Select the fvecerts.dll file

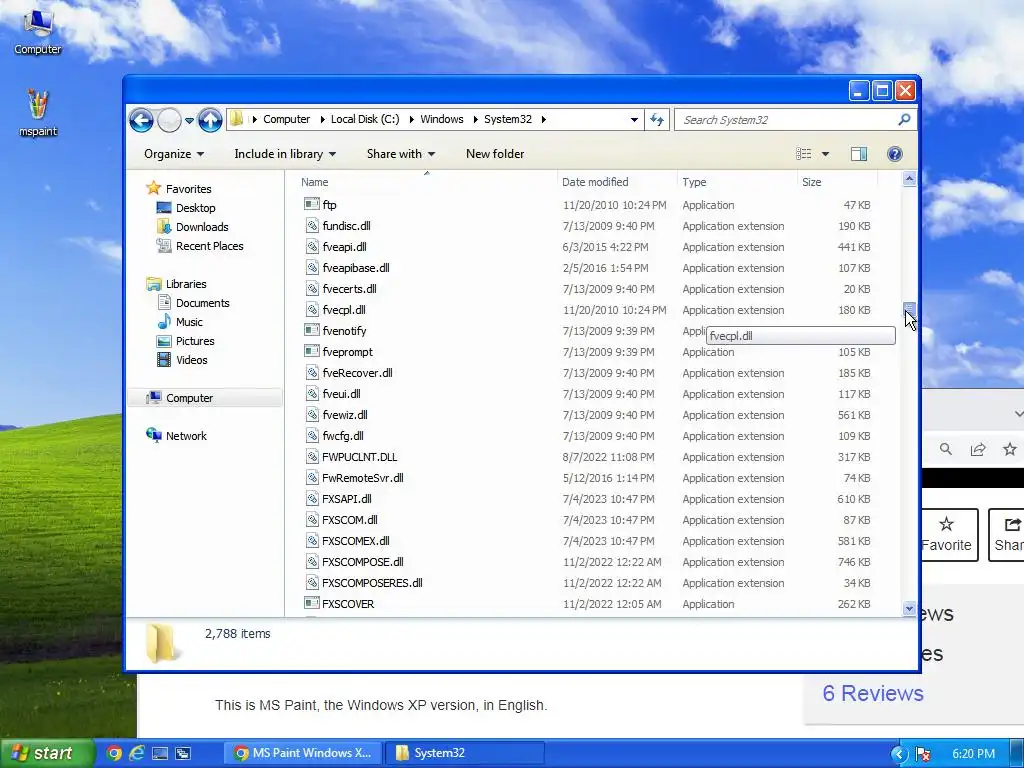coord(349,289)
